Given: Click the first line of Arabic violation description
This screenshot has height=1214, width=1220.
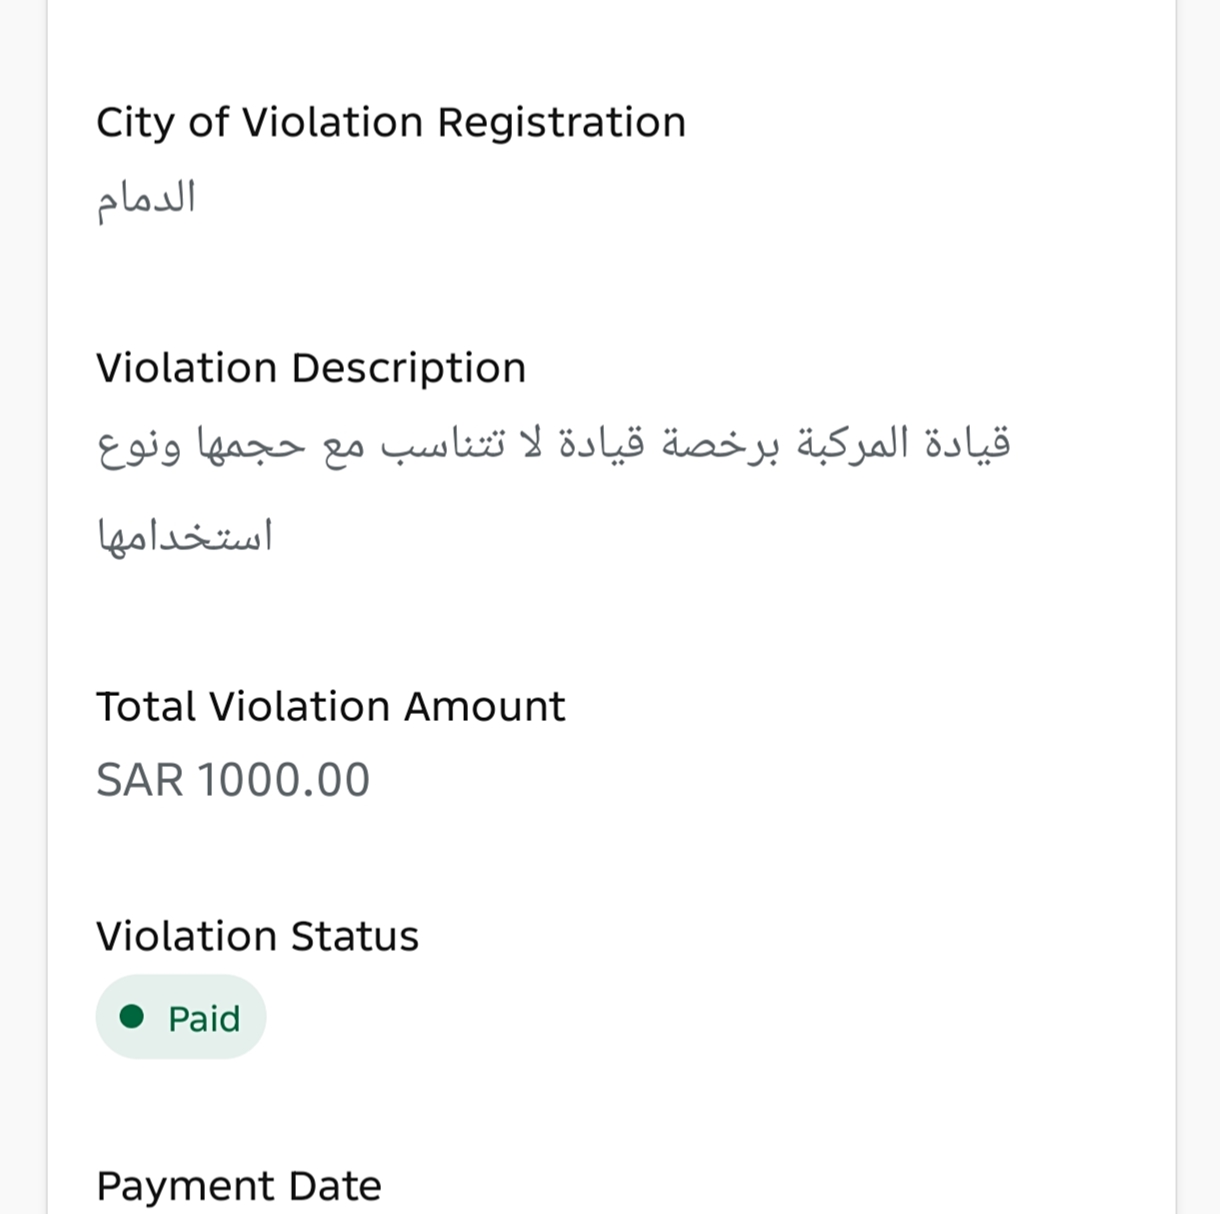Looking at the screenshot, I should 554,446.
